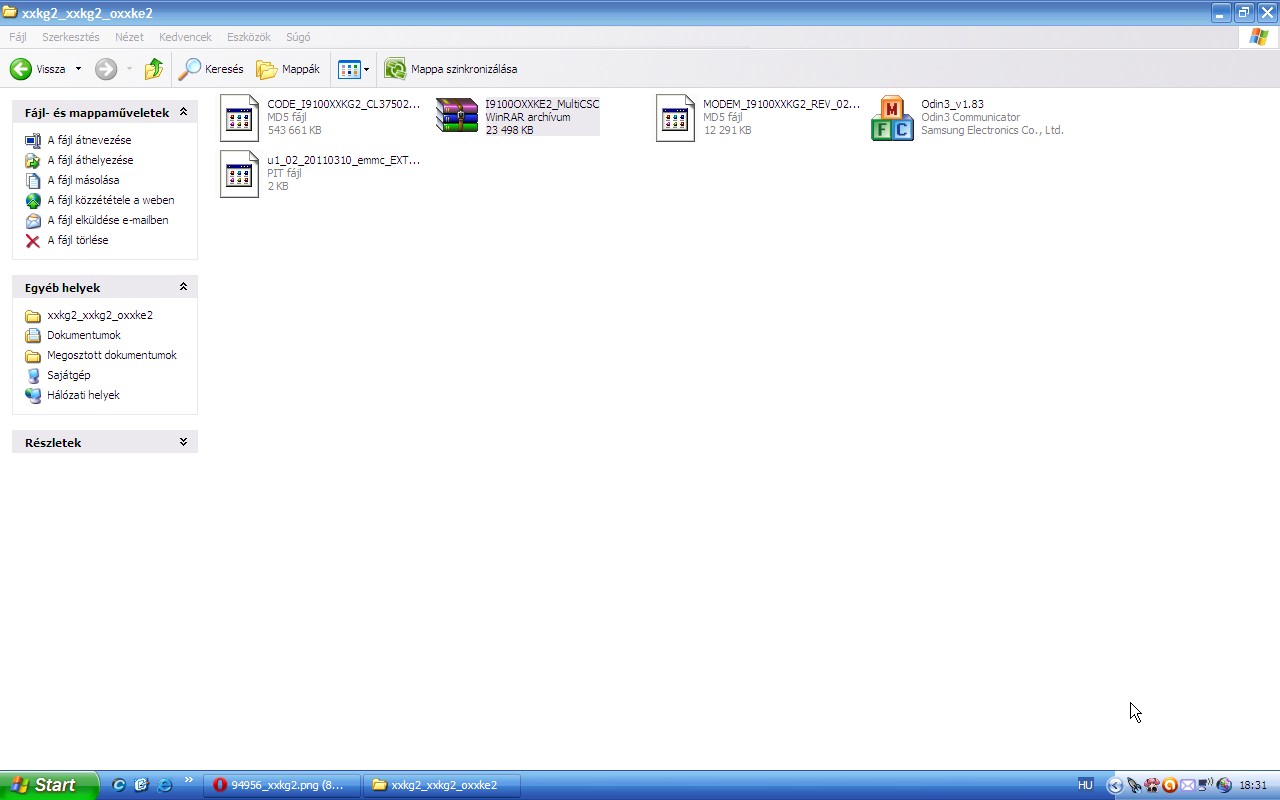The image size is (1280, 800).
Task: Open the view mode dropdown
Action: point(353,69)
